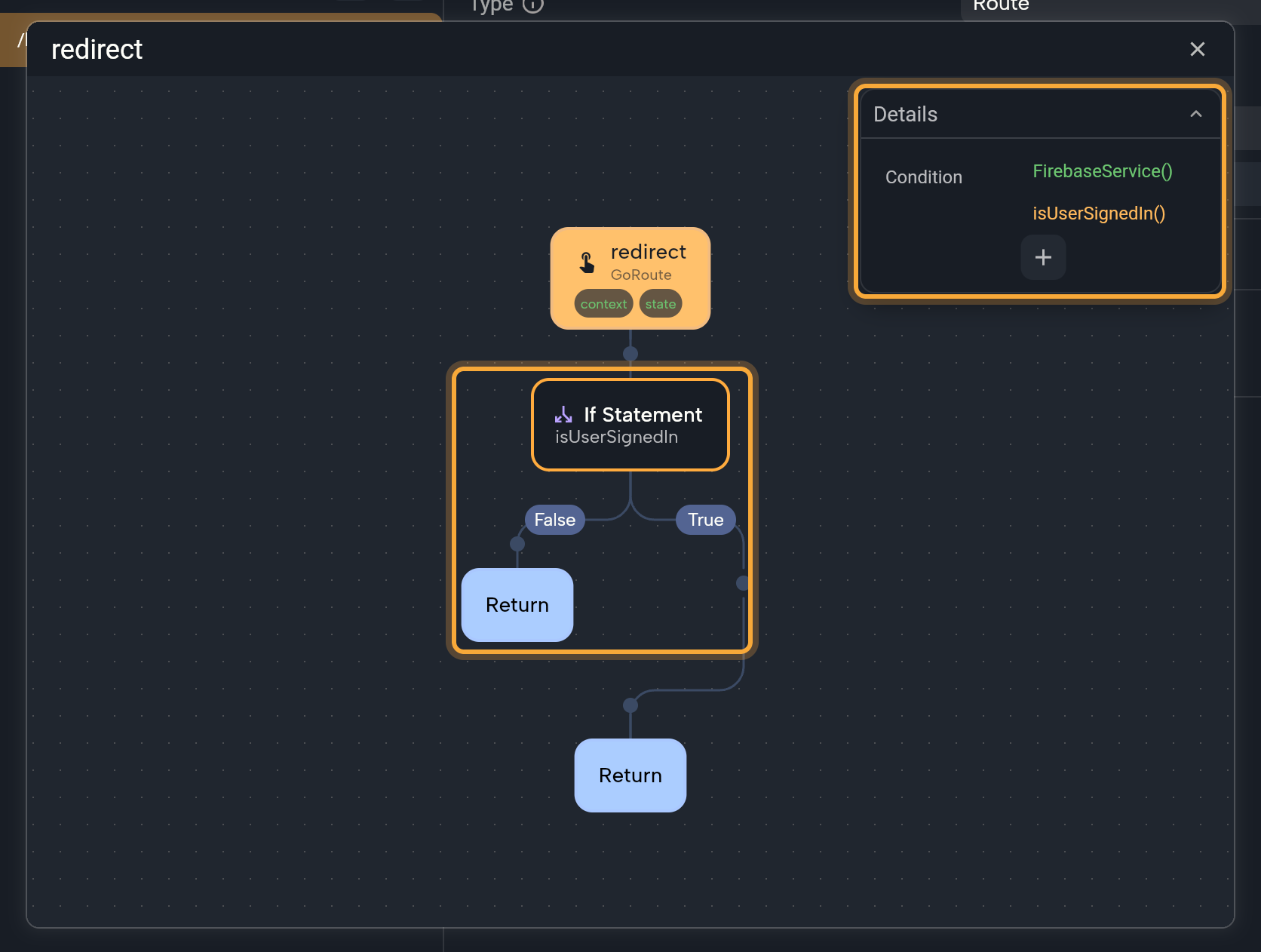Click the If Statement branch icon
The width and height of the screenshot is (1261, 952).
[564, 414]
